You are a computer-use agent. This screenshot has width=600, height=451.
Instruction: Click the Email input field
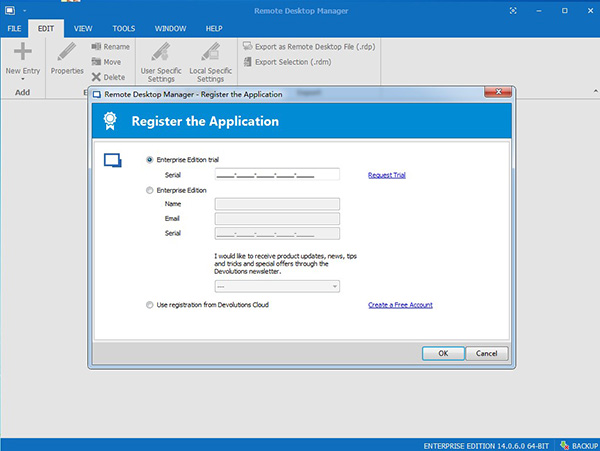point(277,218)
